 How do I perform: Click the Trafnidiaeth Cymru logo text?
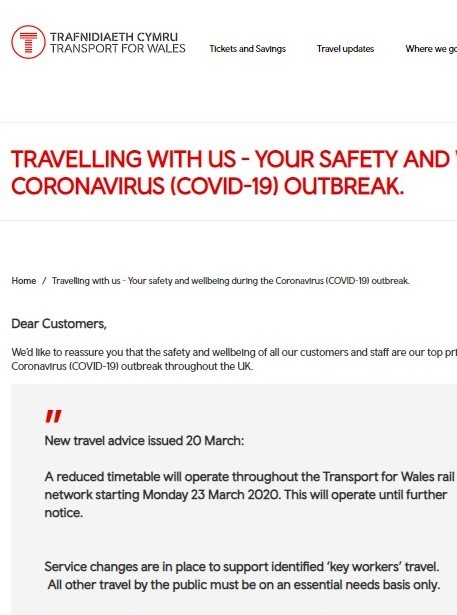pyautogui.click(x=114, y=37)
